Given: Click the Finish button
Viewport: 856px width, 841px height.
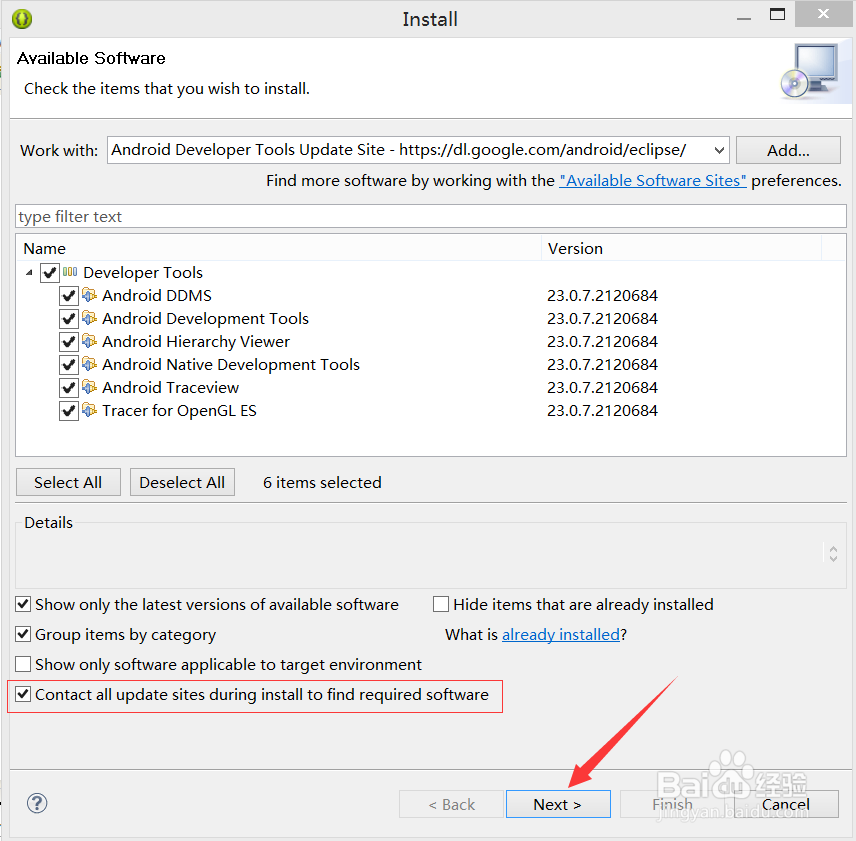Looking at the screenshot, I should click(673, 804).
